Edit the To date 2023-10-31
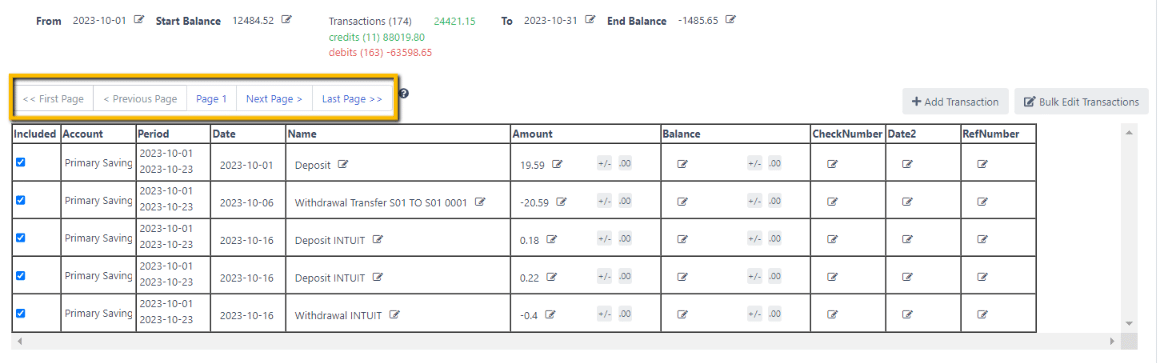The image size is (1166, 363). [x=590, y=20]
